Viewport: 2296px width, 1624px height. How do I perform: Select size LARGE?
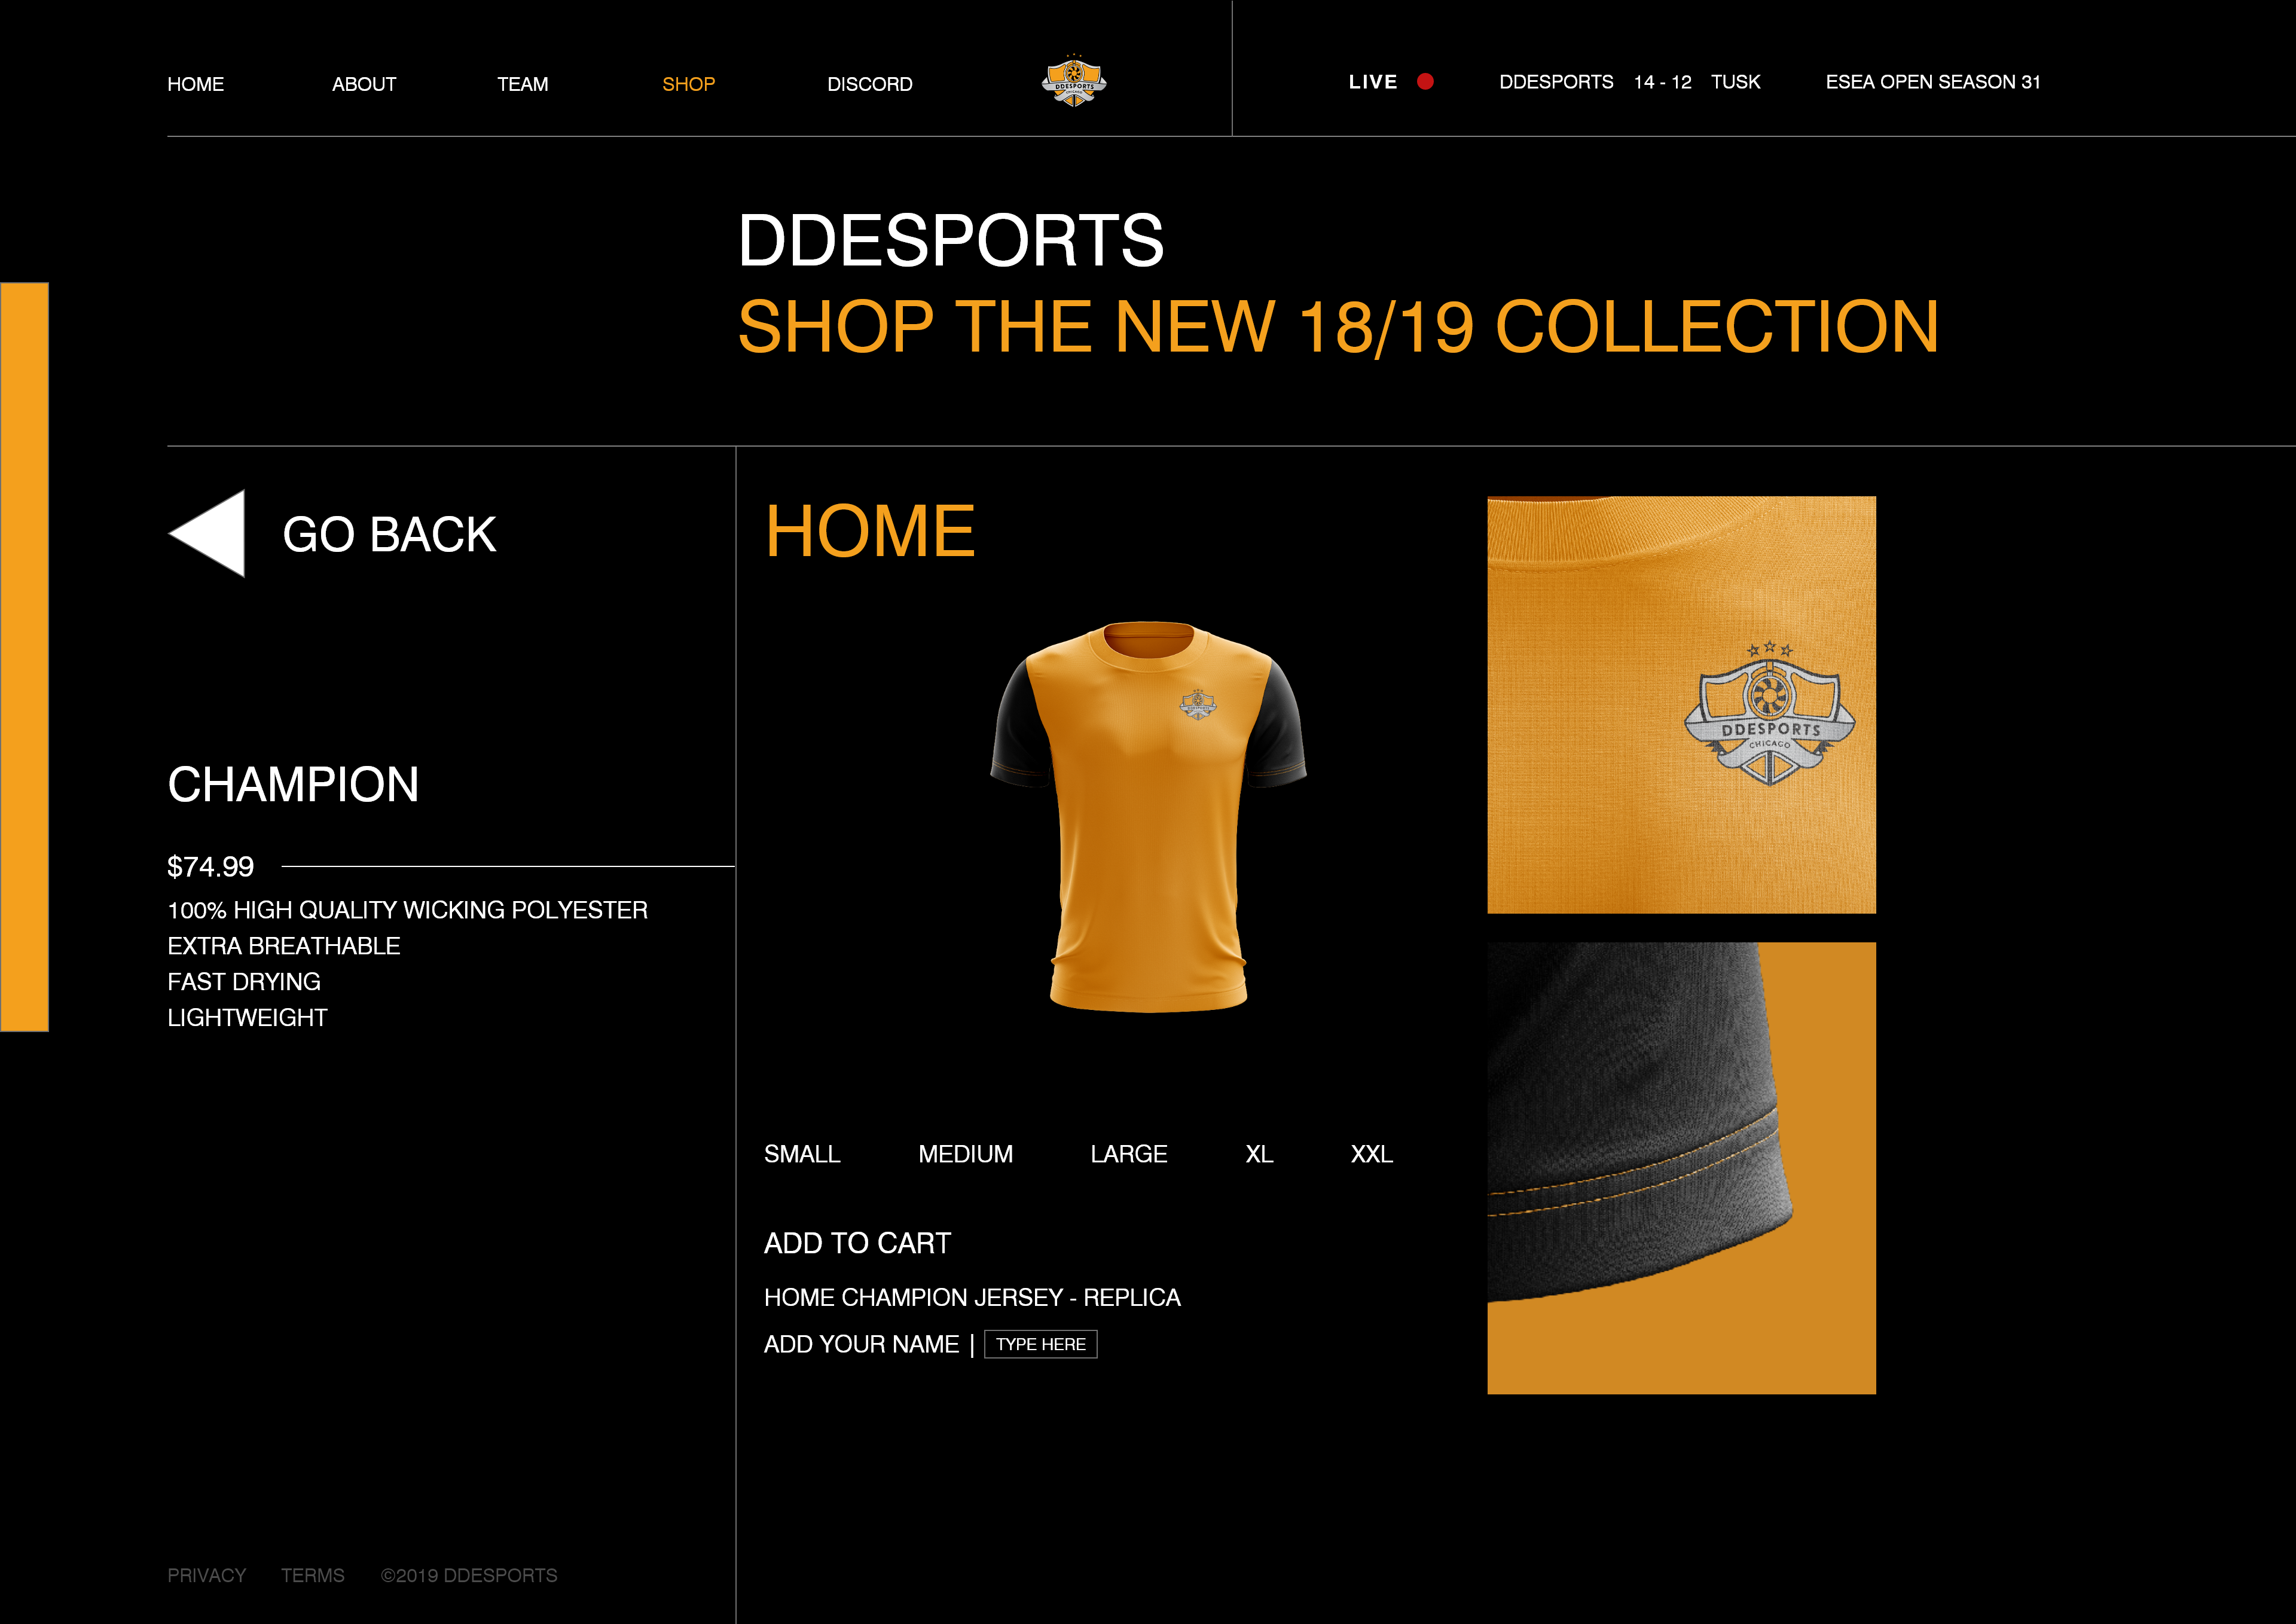tap(1128, 1154)
